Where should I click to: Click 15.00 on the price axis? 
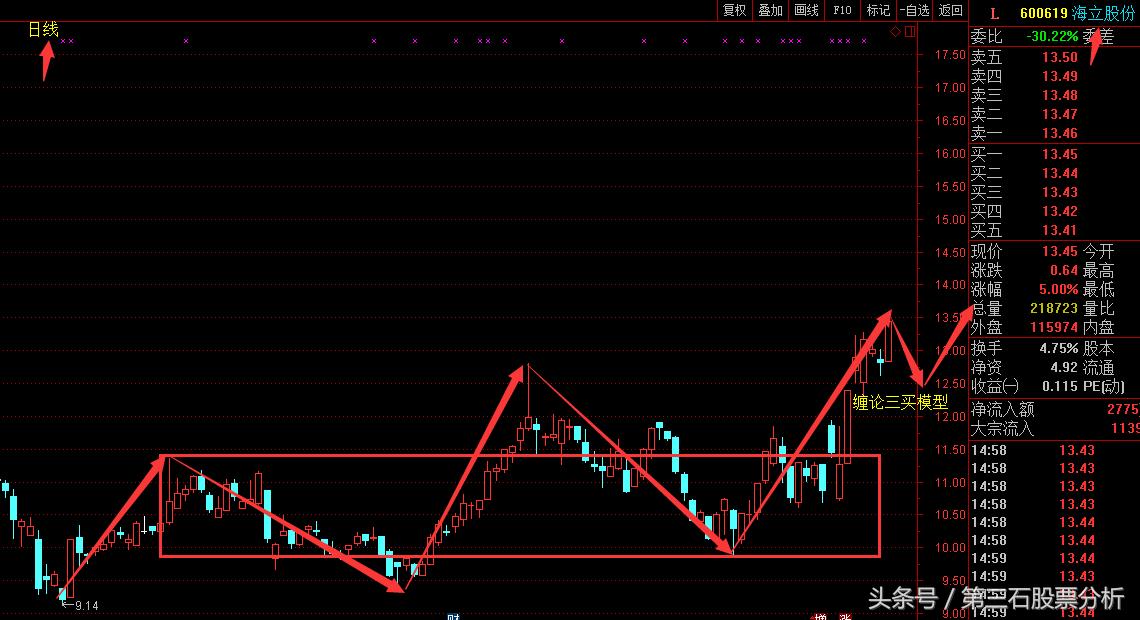(x=950, y=220)
